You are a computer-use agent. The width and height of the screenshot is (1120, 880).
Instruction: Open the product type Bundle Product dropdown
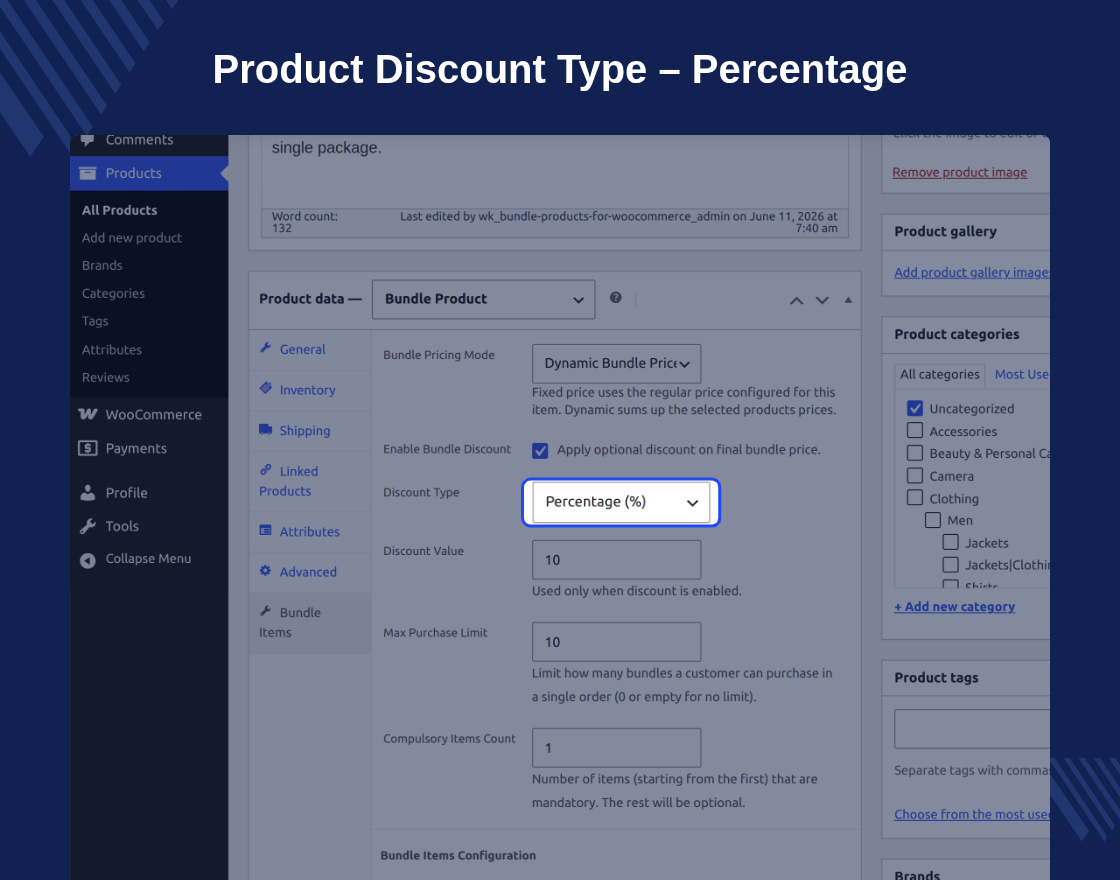(x=484, y=299)
